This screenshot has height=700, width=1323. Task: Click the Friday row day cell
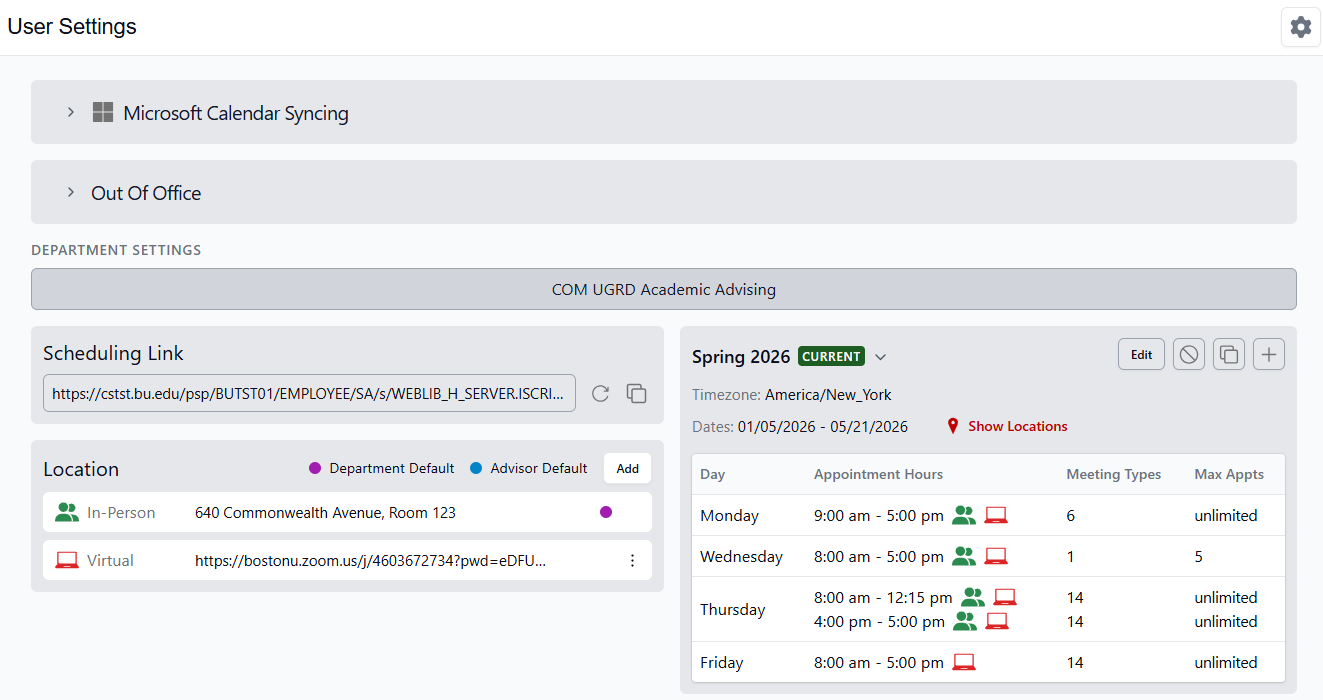tap(721, 663)
